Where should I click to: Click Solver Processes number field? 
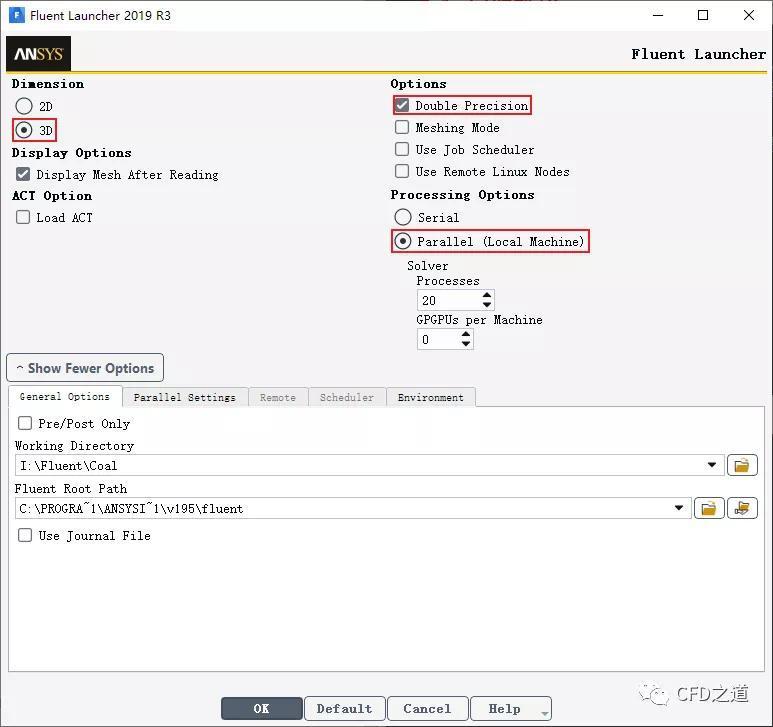click(x=449, y=300)
